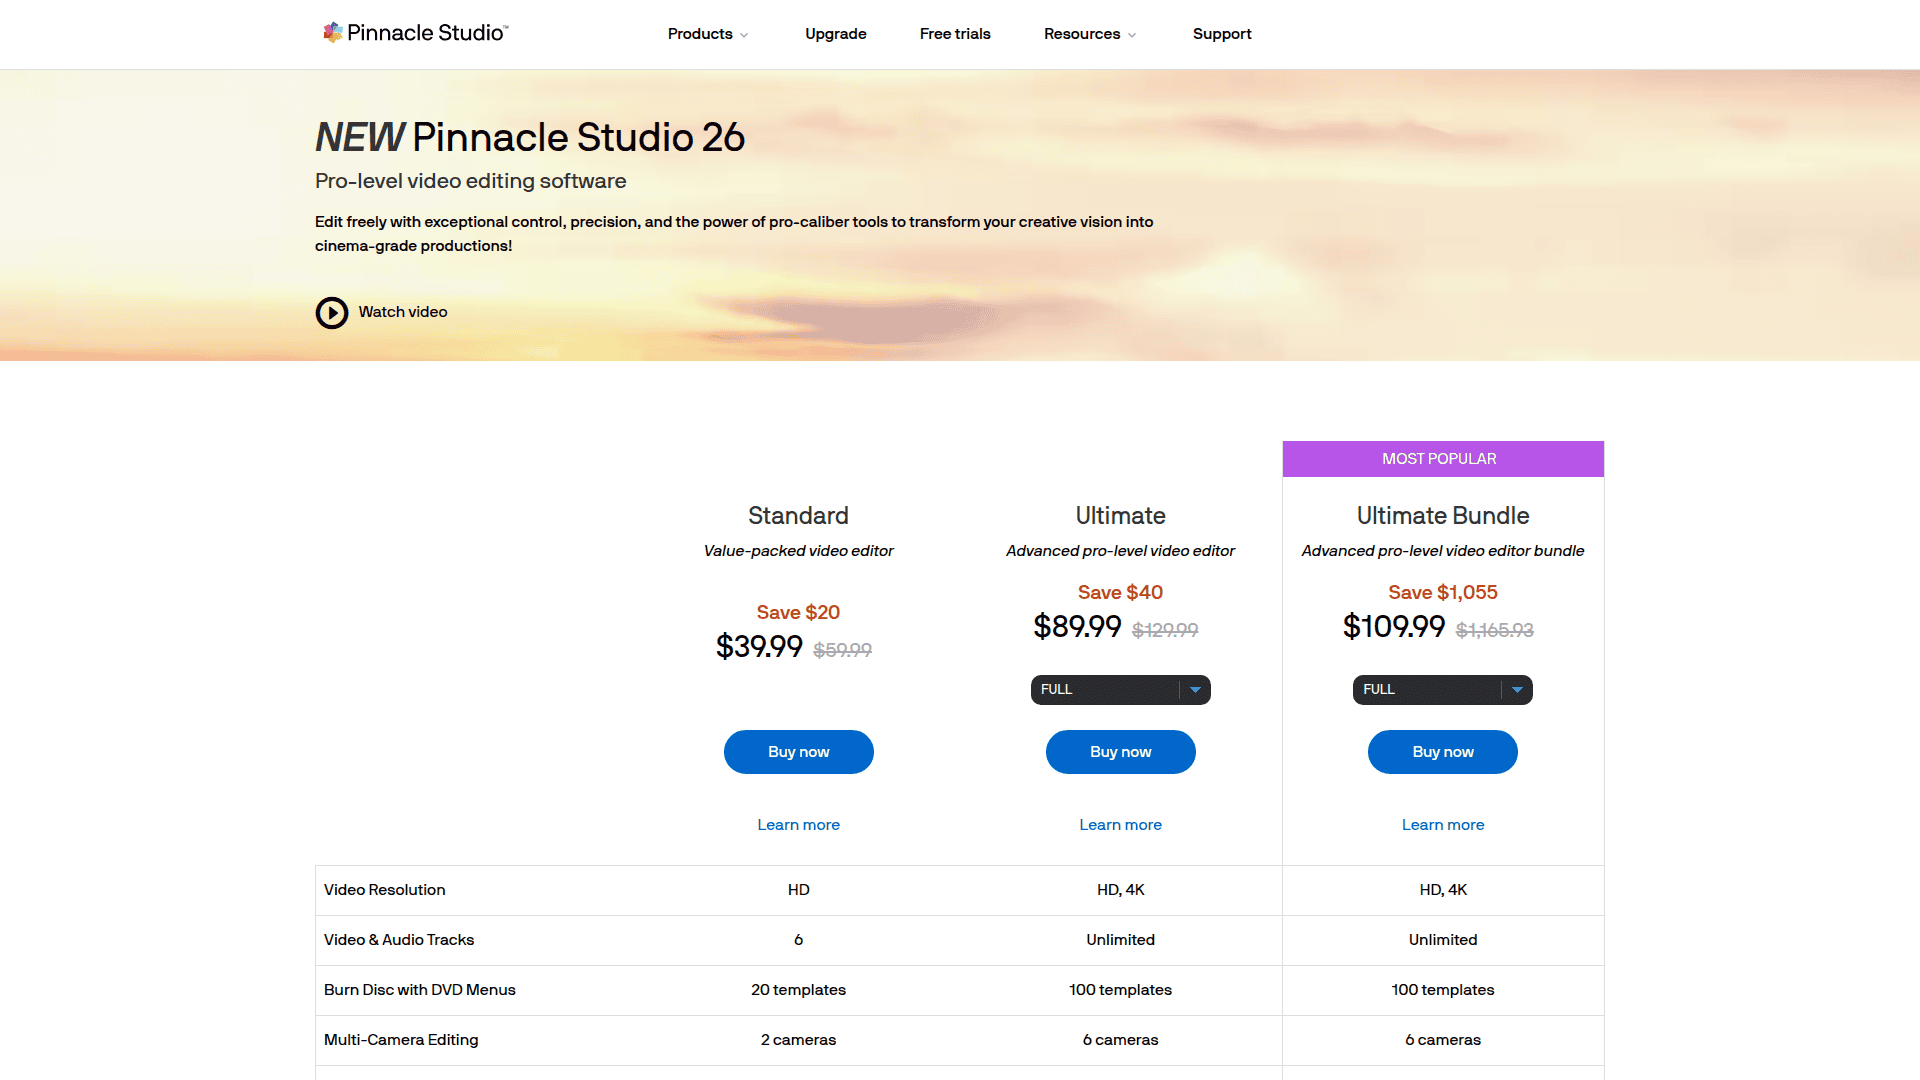This screenshot has height=1080, width=1920.
Task: Expand the Ultimate Bundle FULL version dropdown
Action: click(x=1442, y=690)
